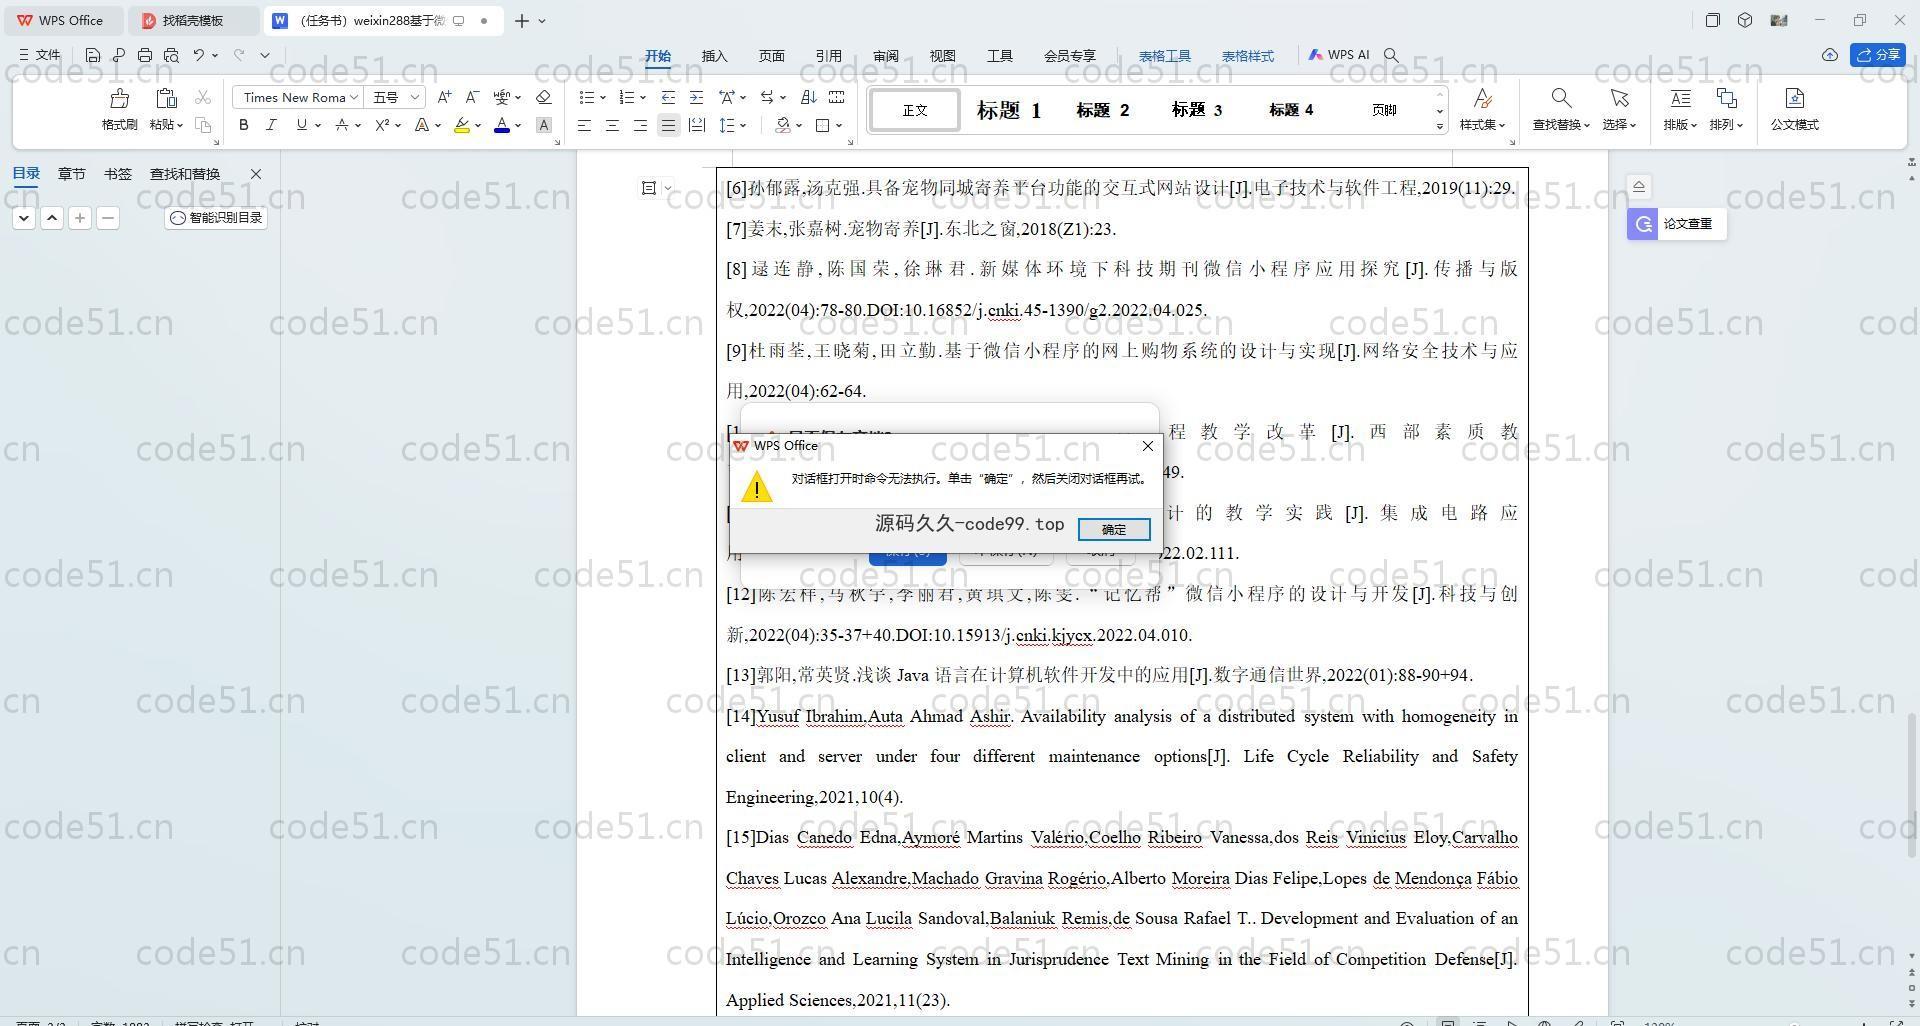Click the Official Document Mode (公文模式) icon

coord(1794,98)
